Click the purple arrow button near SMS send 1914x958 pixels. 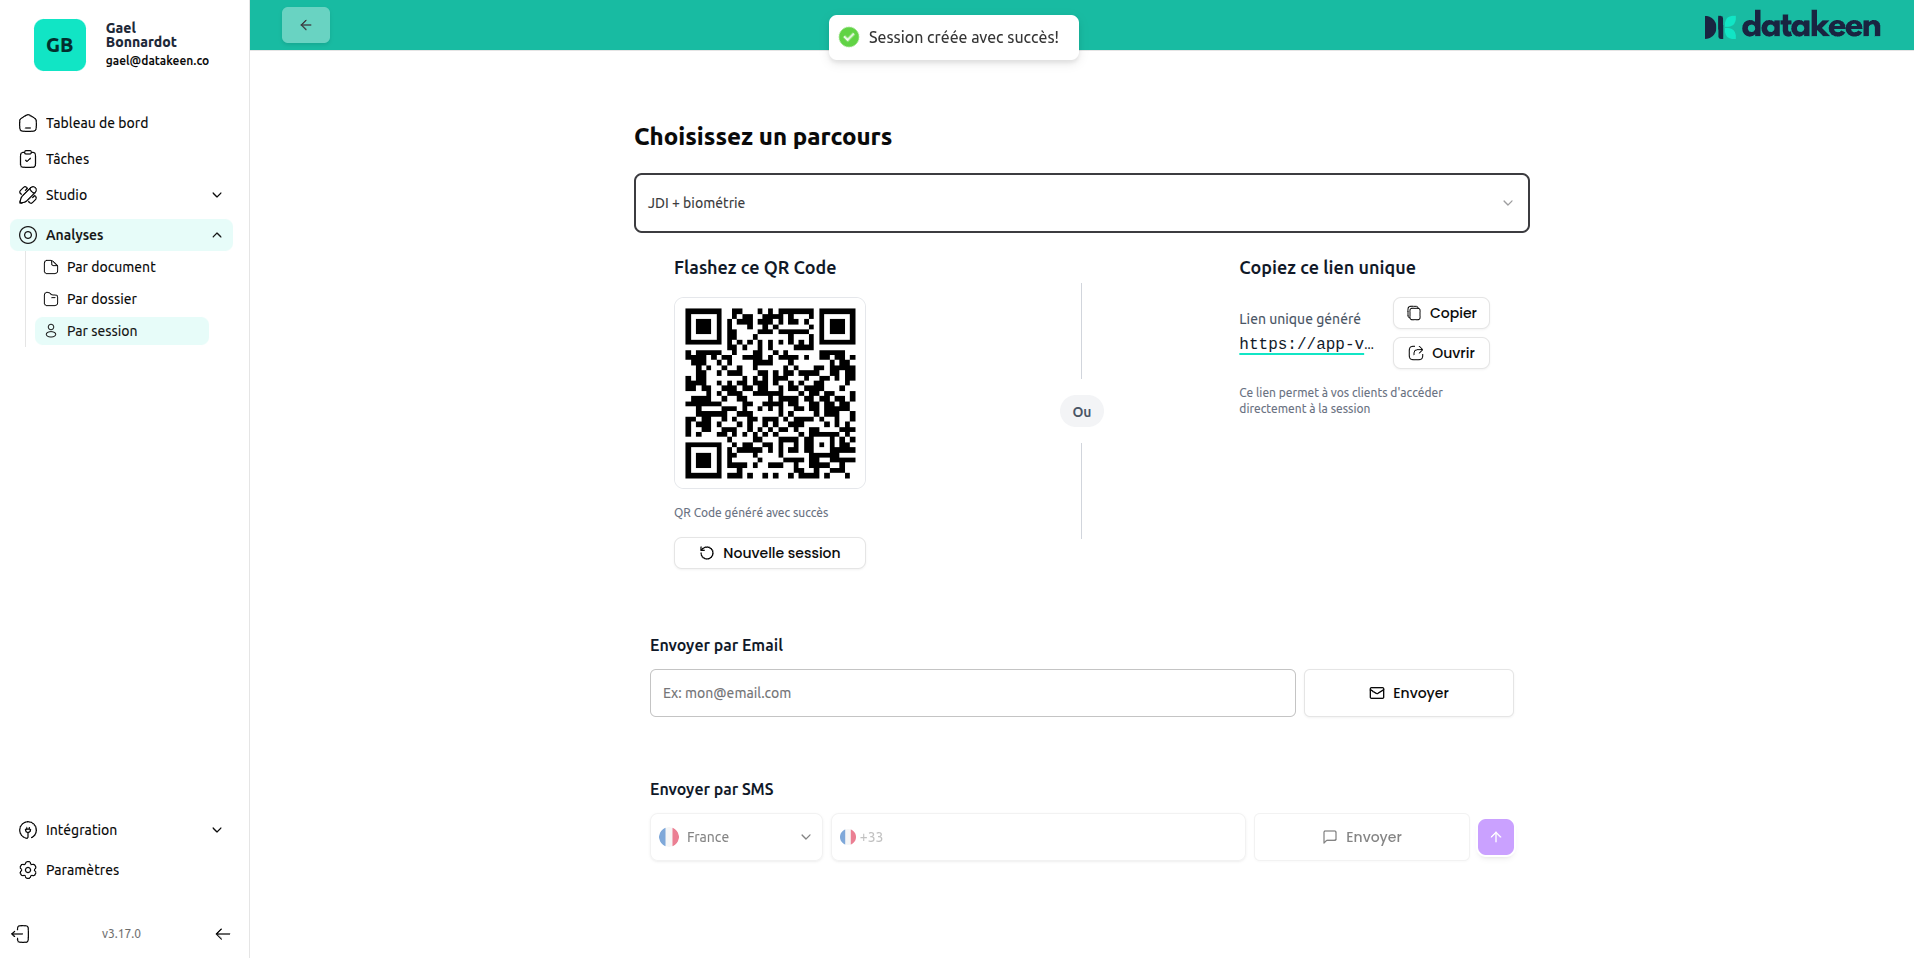[1495, 837]
